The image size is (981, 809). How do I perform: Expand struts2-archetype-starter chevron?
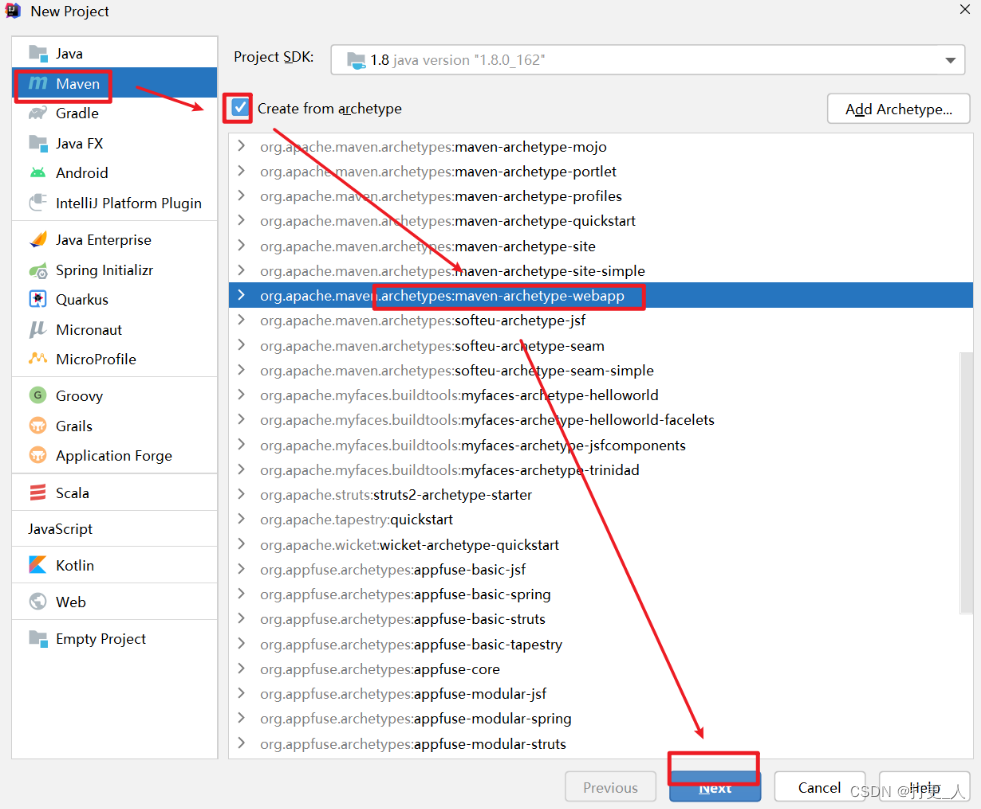[241, 494]
